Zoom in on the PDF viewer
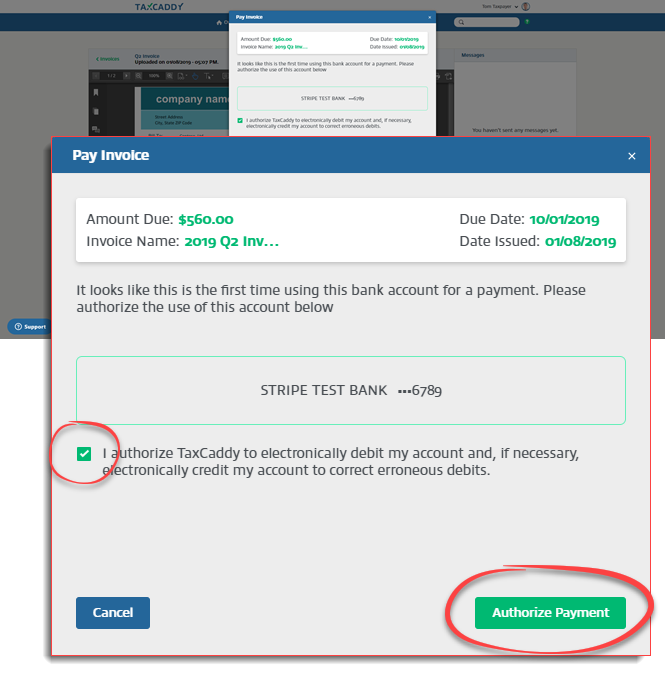This screenshot has width=665, height=677. click(170, 76)
